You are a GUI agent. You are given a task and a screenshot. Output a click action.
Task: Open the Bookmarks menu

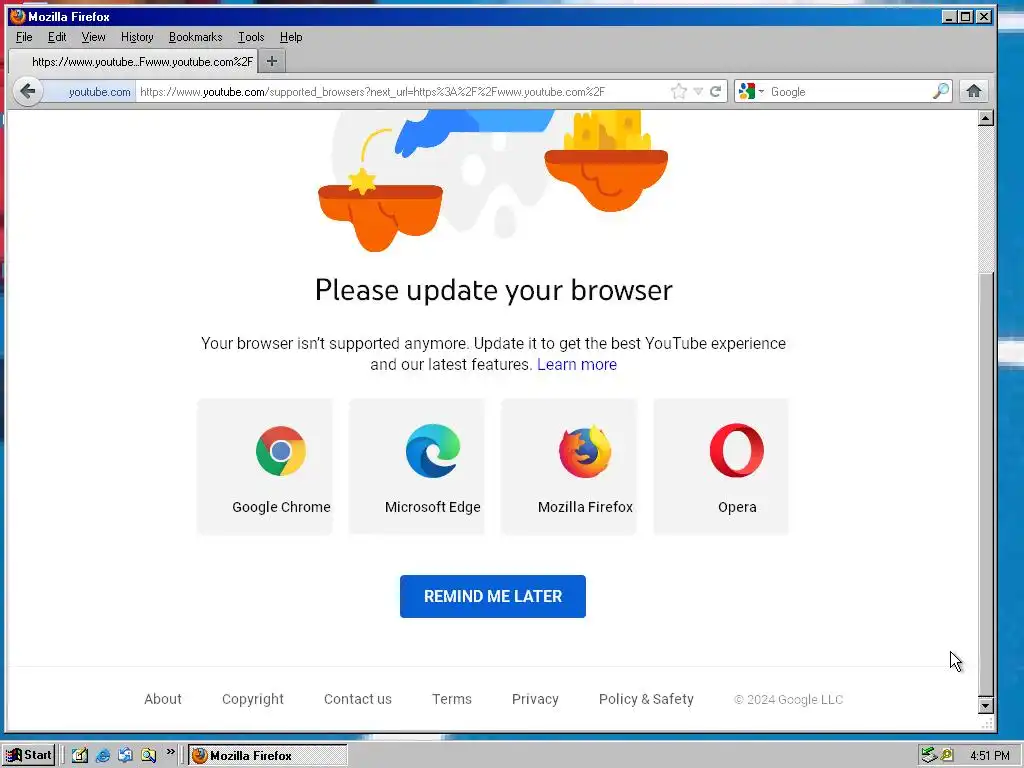coord(195,37)
